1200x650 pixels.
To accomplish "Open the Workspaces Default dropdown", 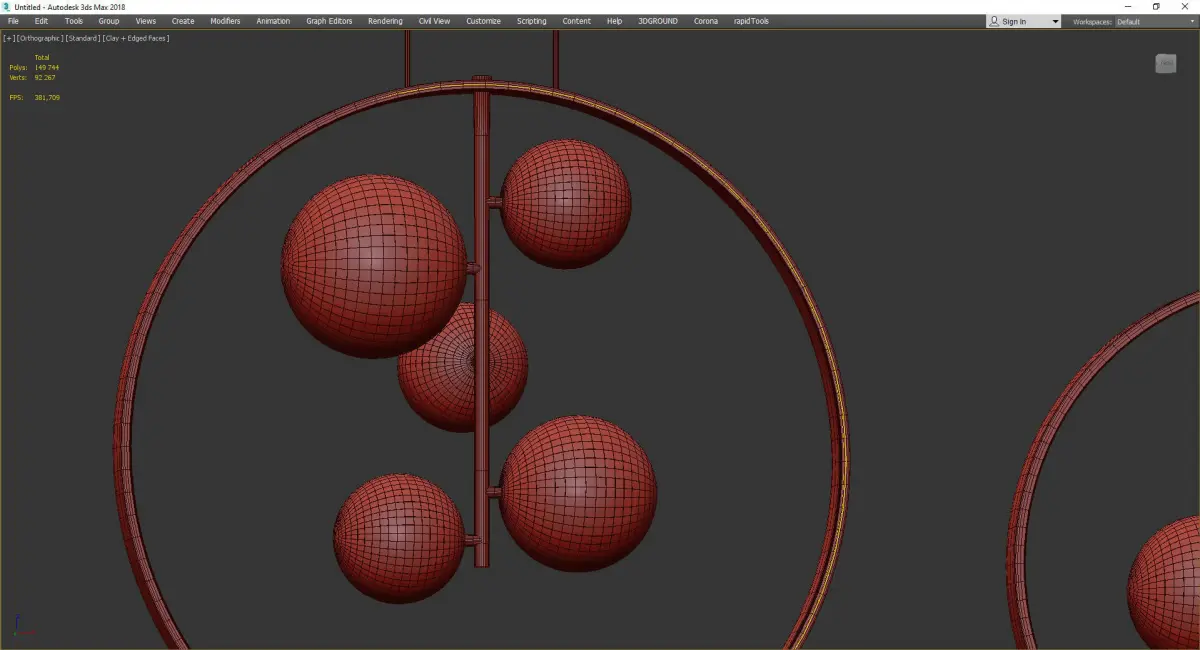I will click(1154, 21).
